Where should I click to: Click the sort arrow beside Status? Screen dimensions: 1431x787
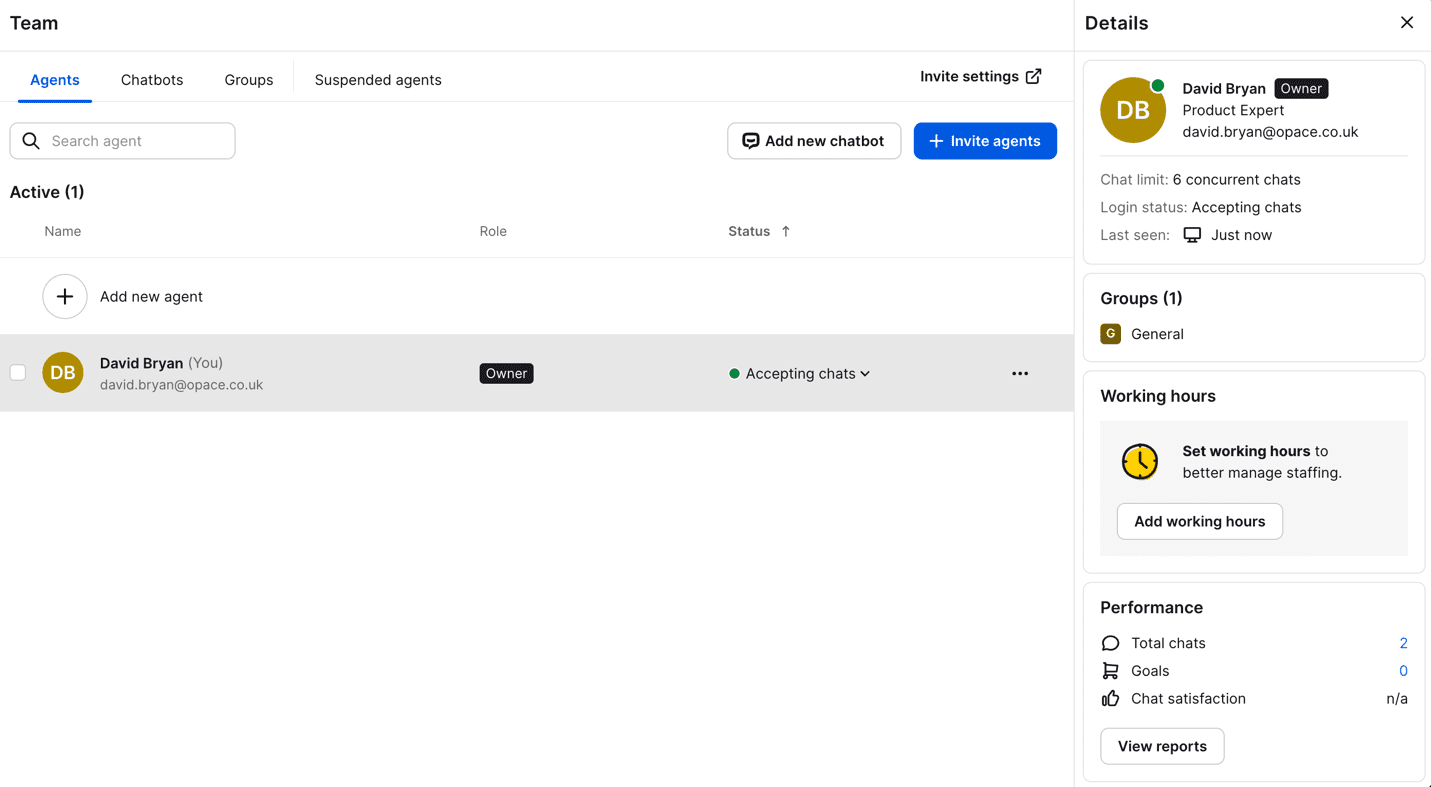pyautogui.click(x=786, y=232)
